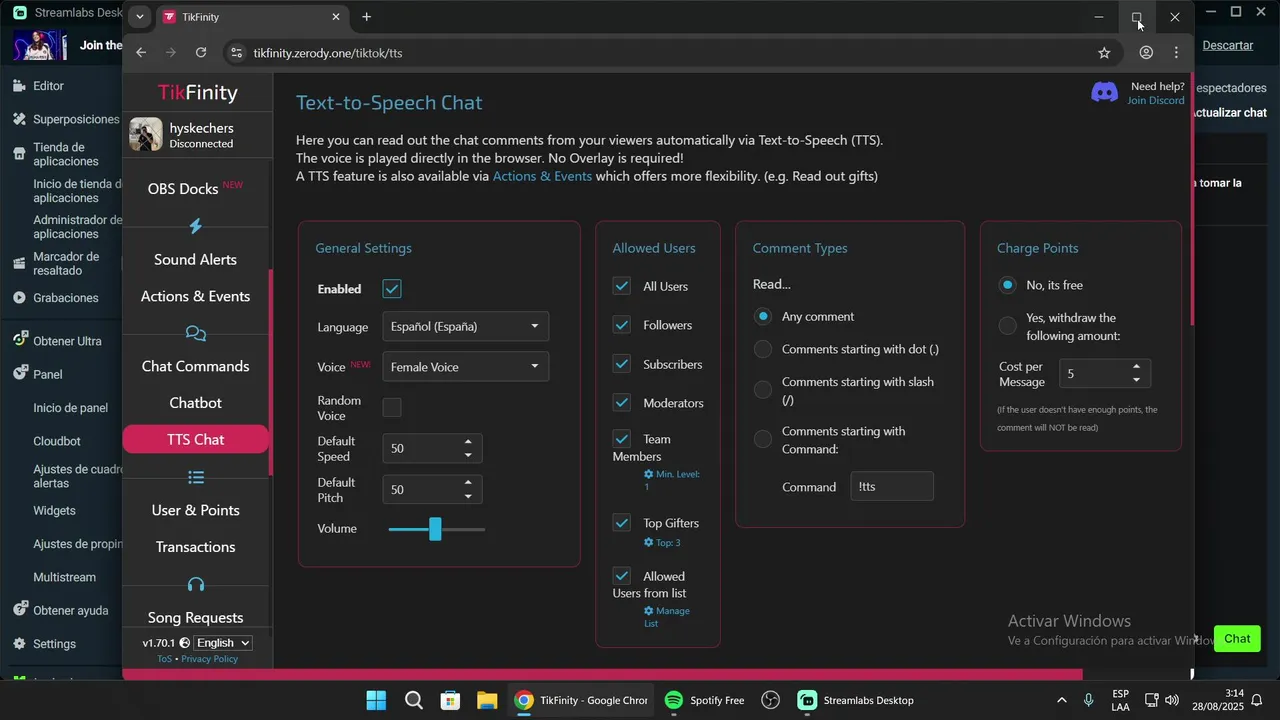
Task: Open Microsoft Store from the taskbar
Action: (450, 700)
